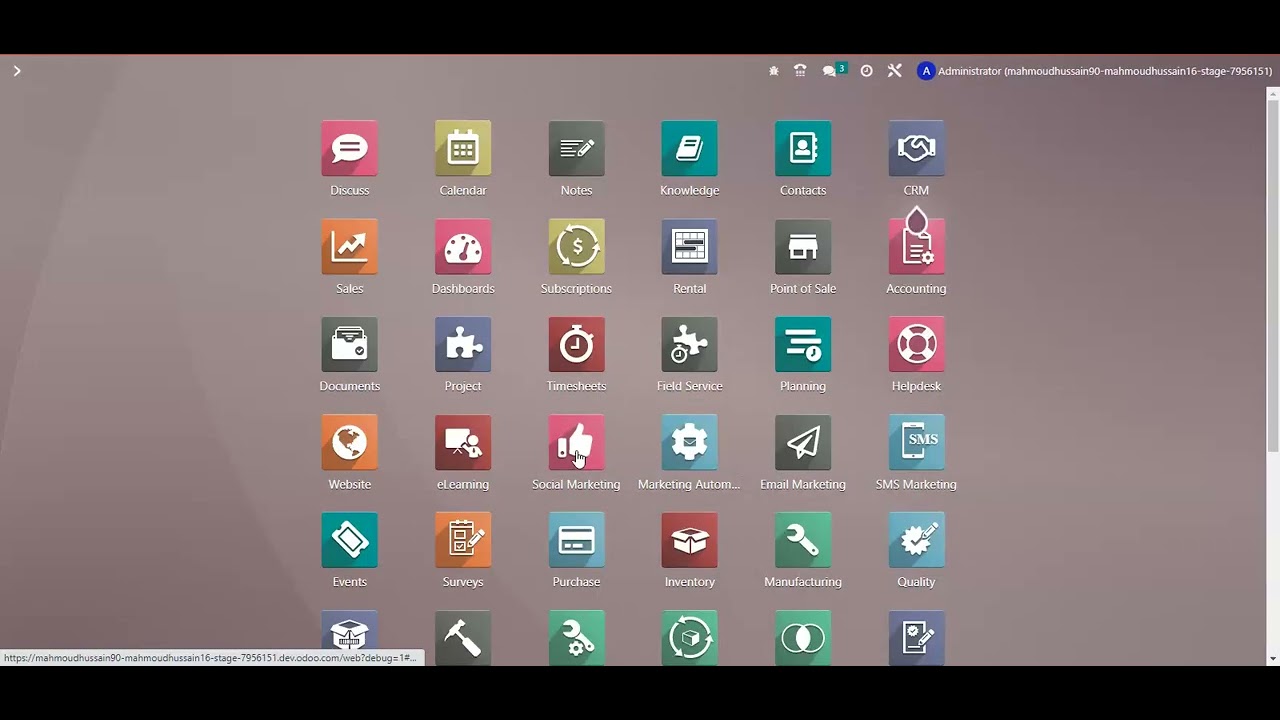Screen dimensions: 1280x720
Task: Open the Inventory app
Action: point(689,540)
